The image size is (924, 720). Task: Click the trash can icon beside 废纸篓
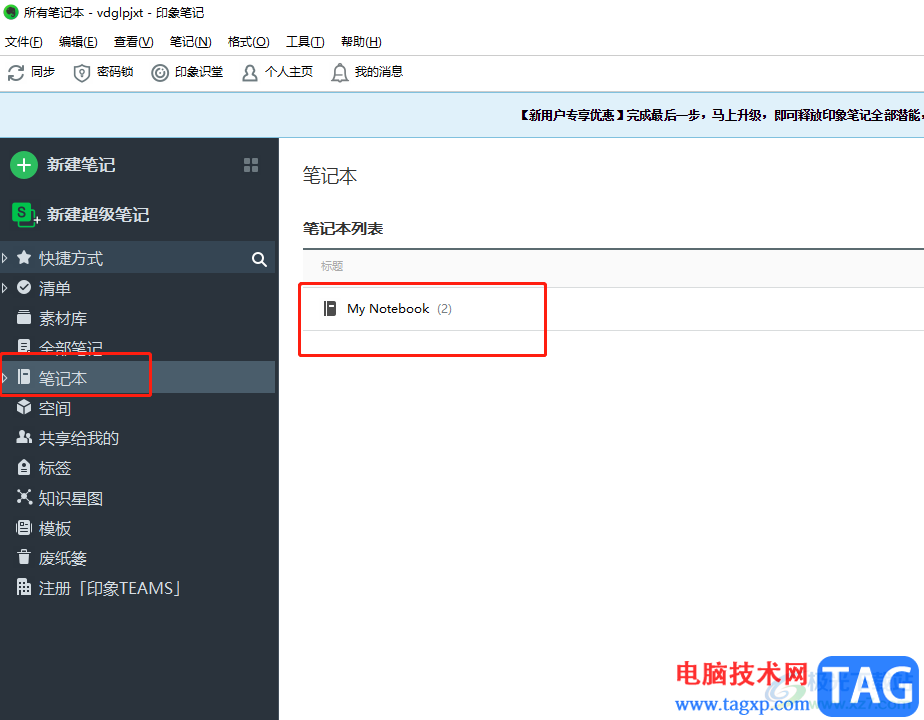point(24,557)
